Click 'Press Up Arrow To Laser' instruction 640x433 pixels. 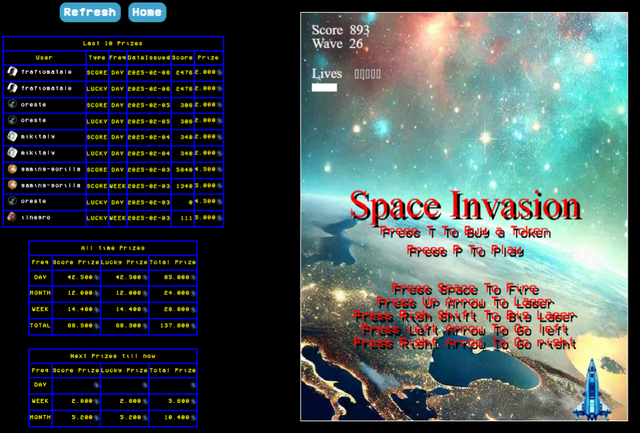(x=464, y=302)
